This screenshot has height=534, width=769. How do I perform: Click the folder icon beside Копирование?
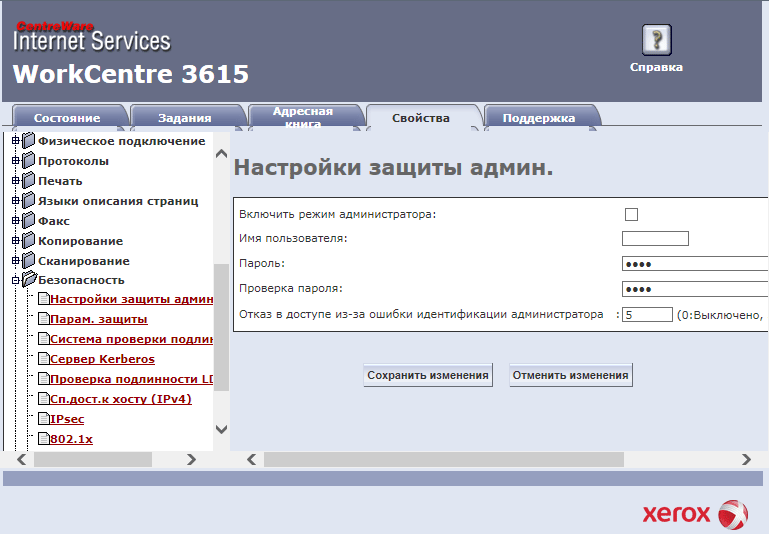click(x=29, y=241)
